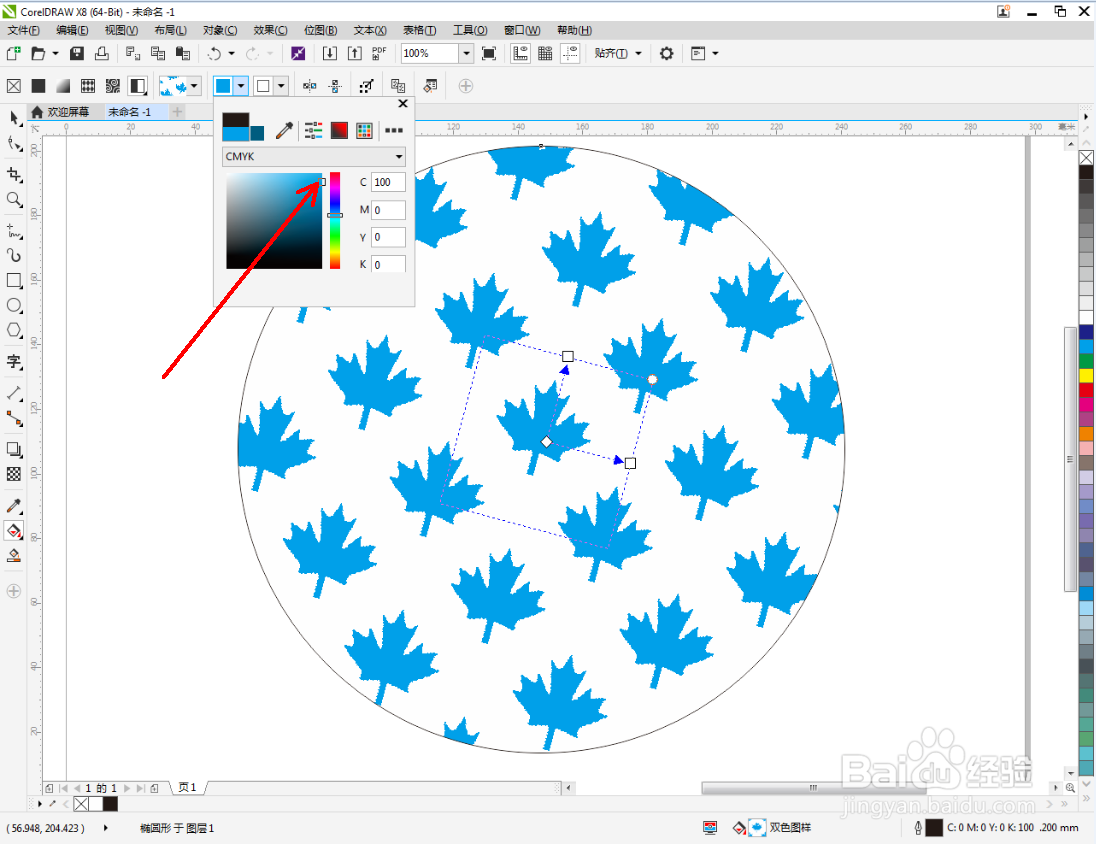1096x844 pixels.
Task: Show color sliders in color popup
Action: coord(313,130)
